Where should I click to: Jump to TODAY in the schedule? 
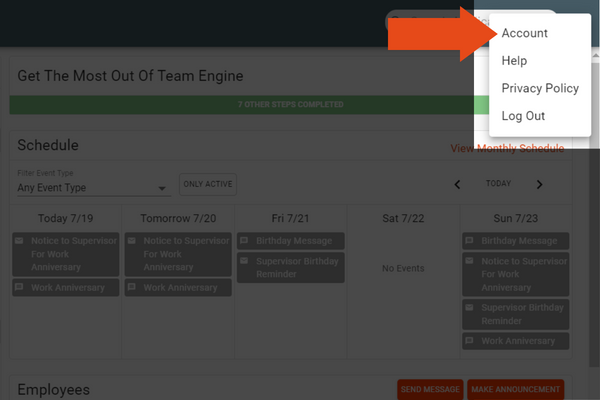[x=498, y=184]
